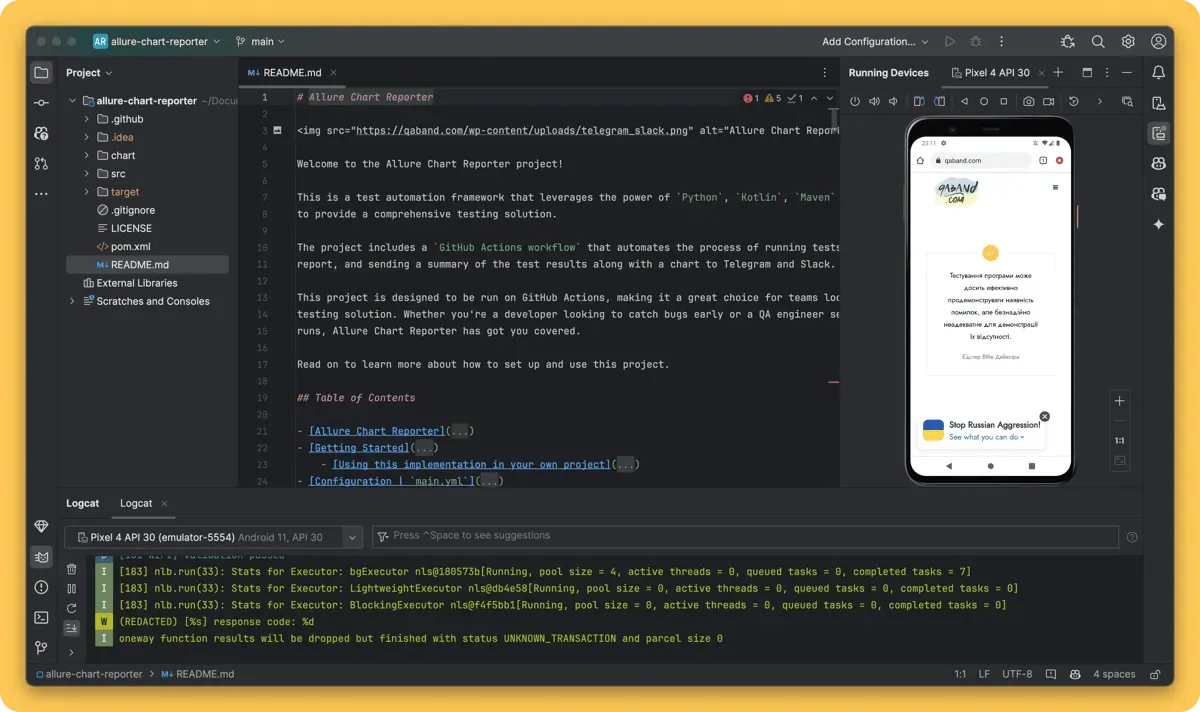
Task: Restart Logcat using the circular arrow icon
Action: tap(71, 608)
